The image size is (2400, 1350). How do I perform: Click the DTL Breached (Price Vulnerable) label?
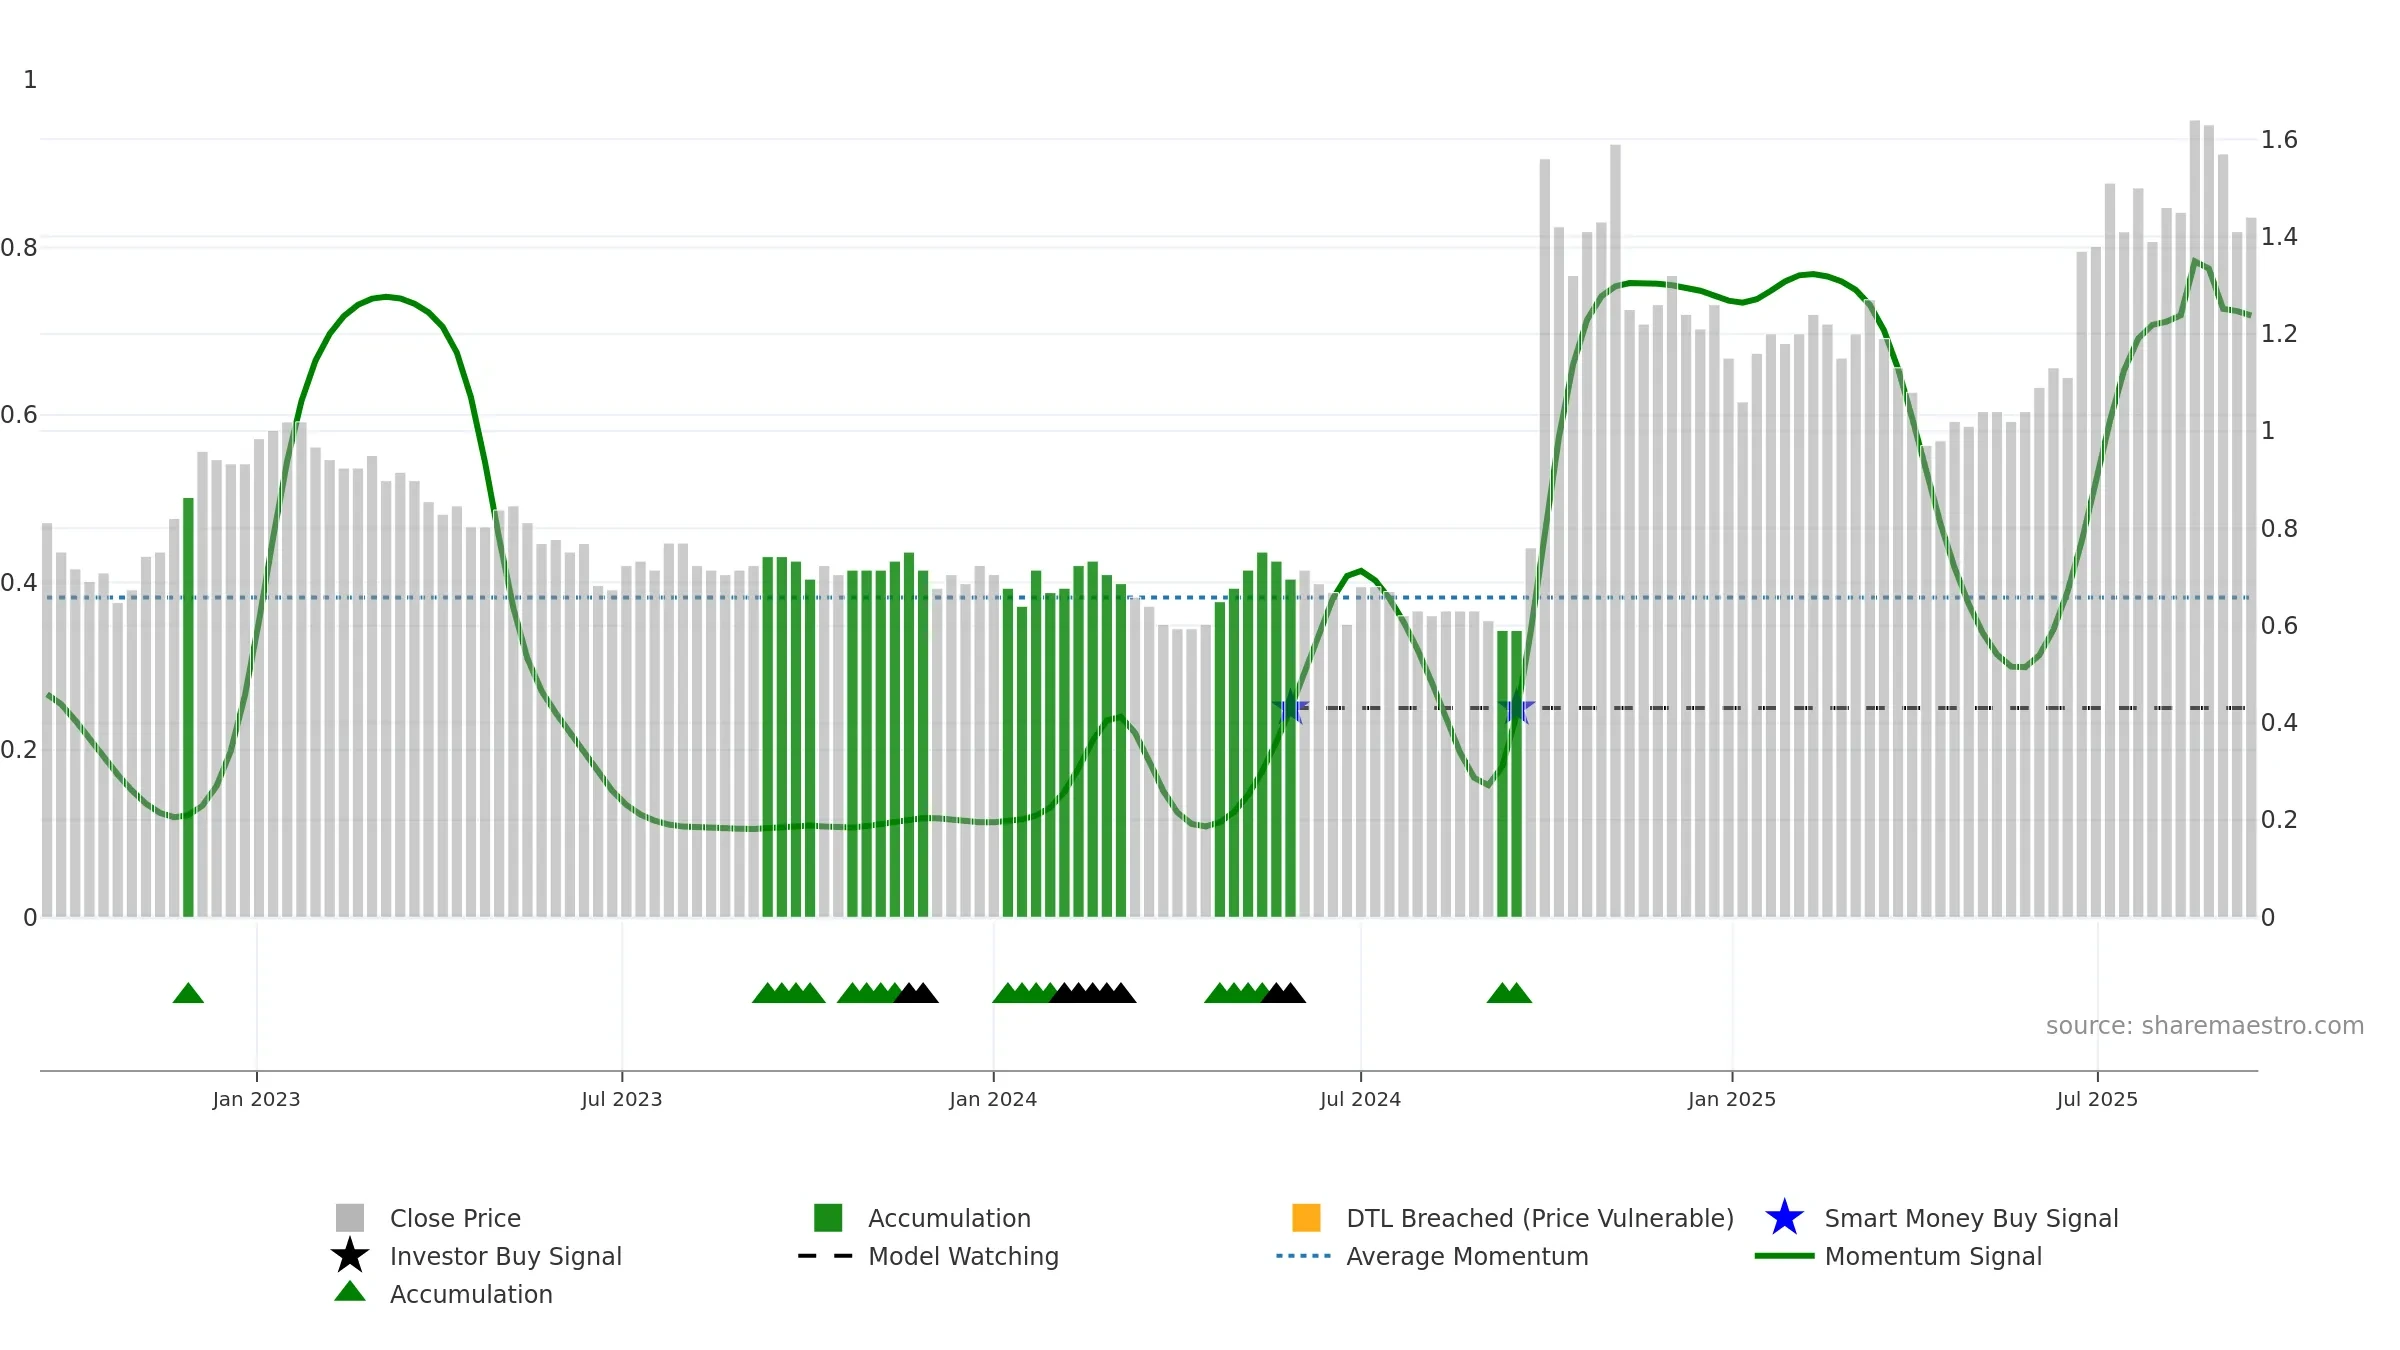[1540, 1218]
